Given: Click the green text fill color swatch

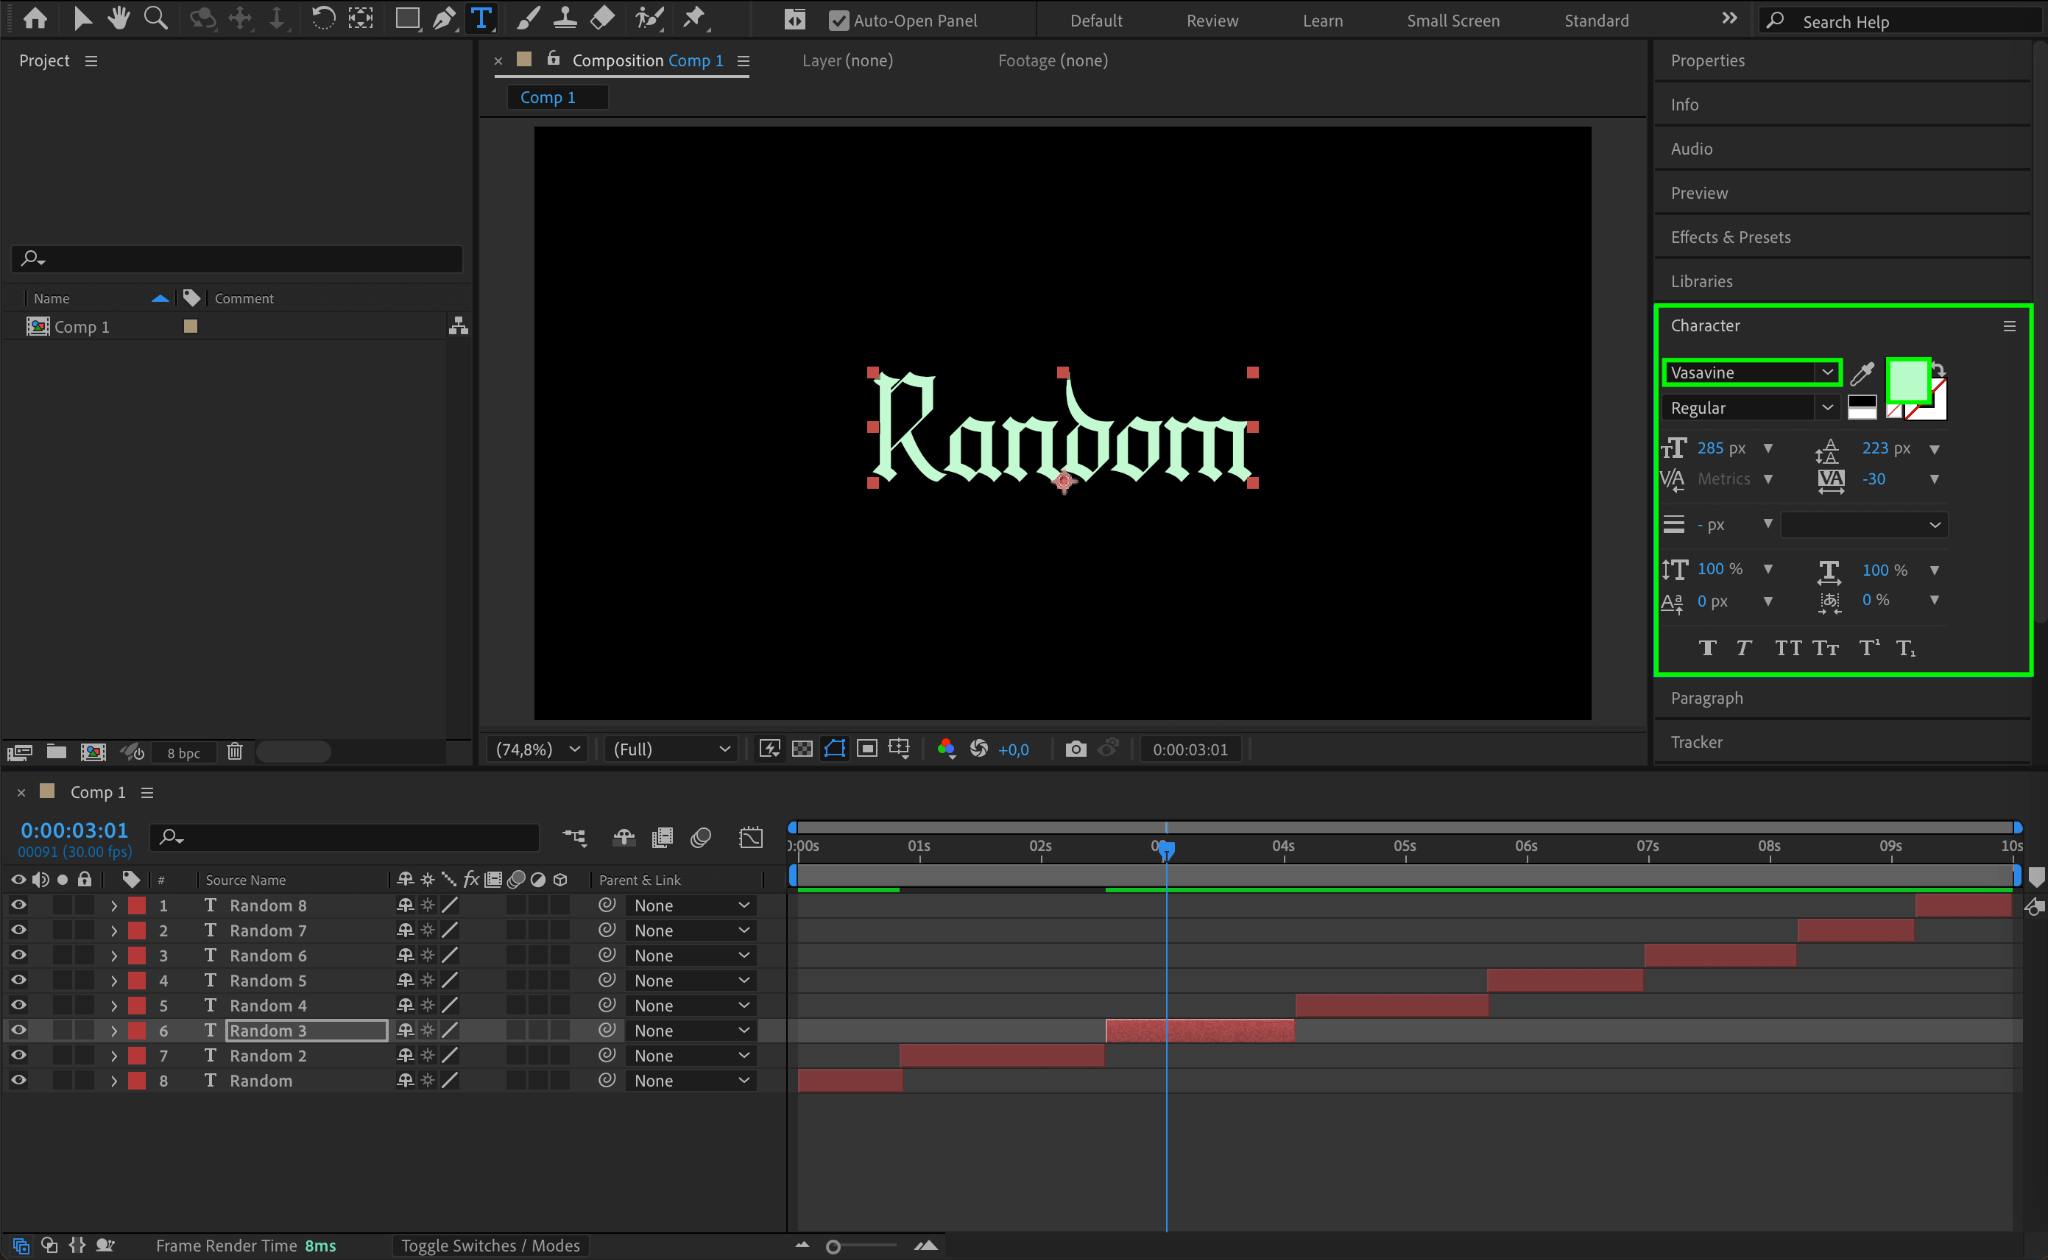Looking at the screenshot, I should coord(1907,380).
